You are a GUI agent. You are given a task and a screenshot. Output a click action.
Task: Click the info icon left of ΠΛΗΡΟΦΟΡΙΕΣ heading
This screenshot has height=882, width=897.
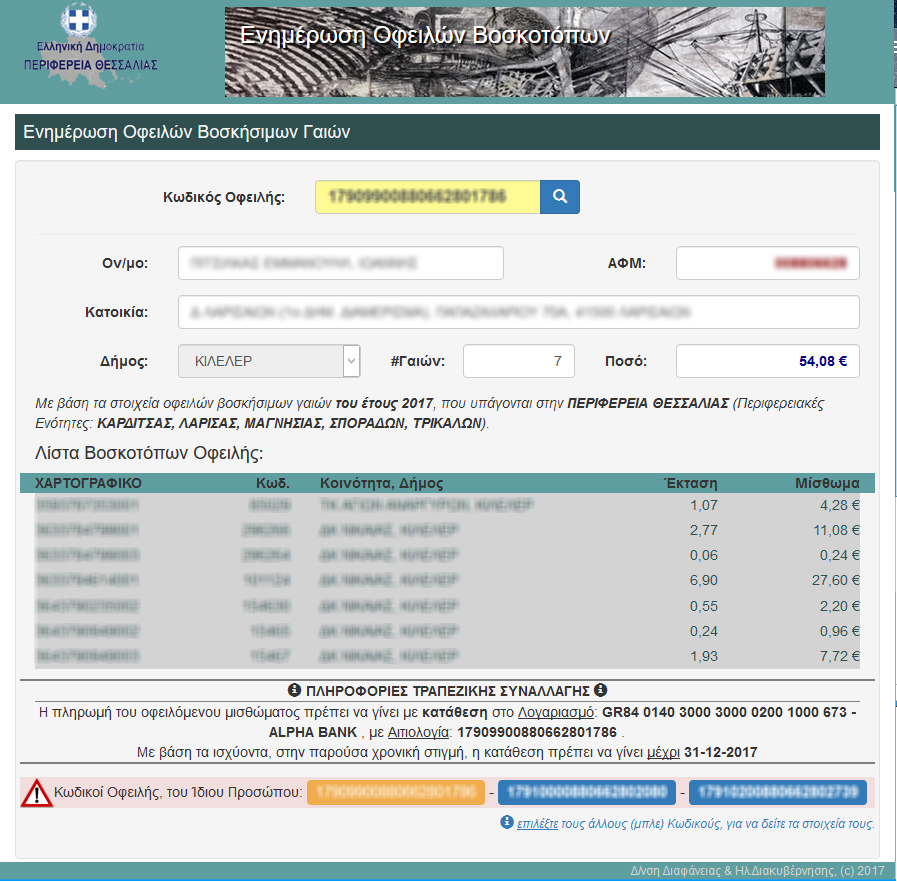point(294,690)
